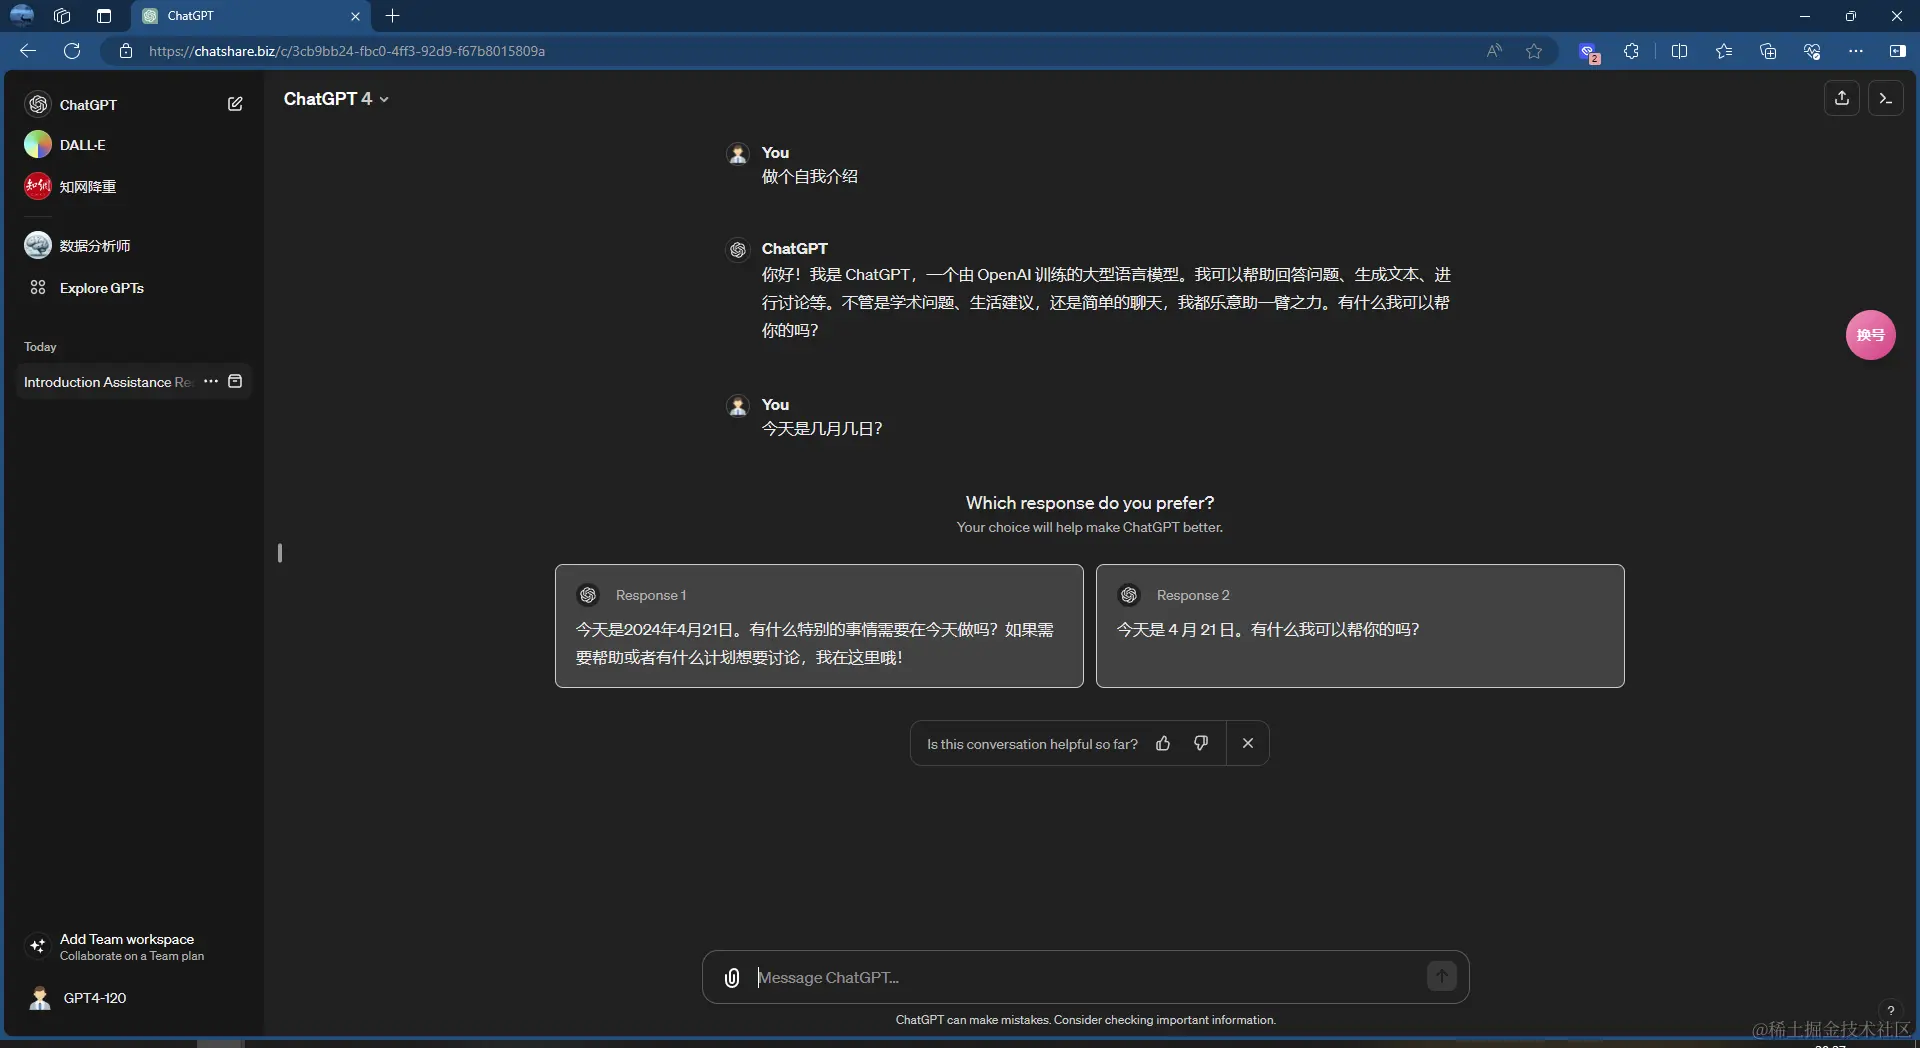
Task: Click ChatGPT logo in the sidebar
Action: (38, 104)
